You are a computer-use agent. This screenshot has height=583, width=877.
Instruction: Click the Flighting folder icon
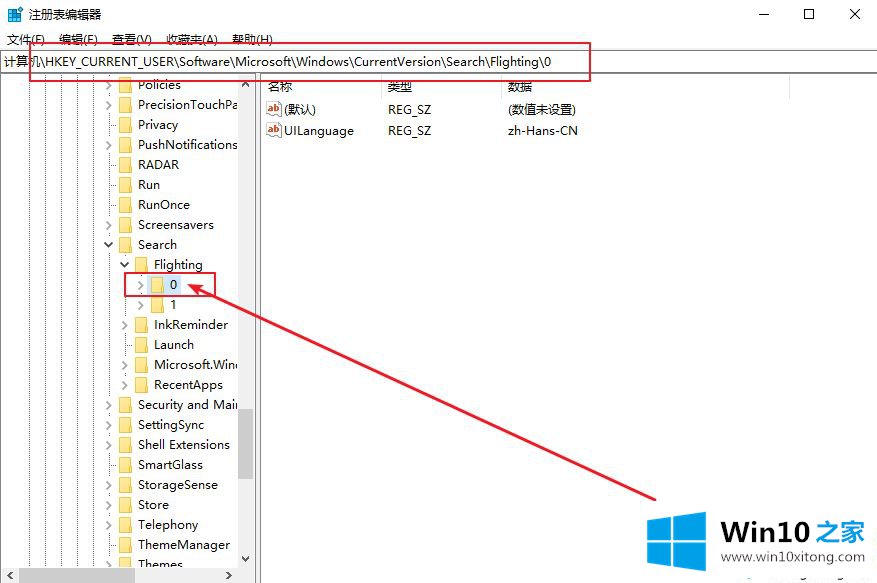[142, 264]
